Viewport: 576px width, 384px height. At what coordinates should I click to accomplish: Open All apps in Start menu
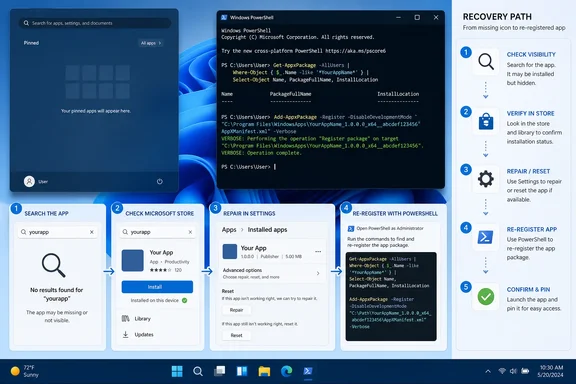pyautogui.click(x=151, y=43)
